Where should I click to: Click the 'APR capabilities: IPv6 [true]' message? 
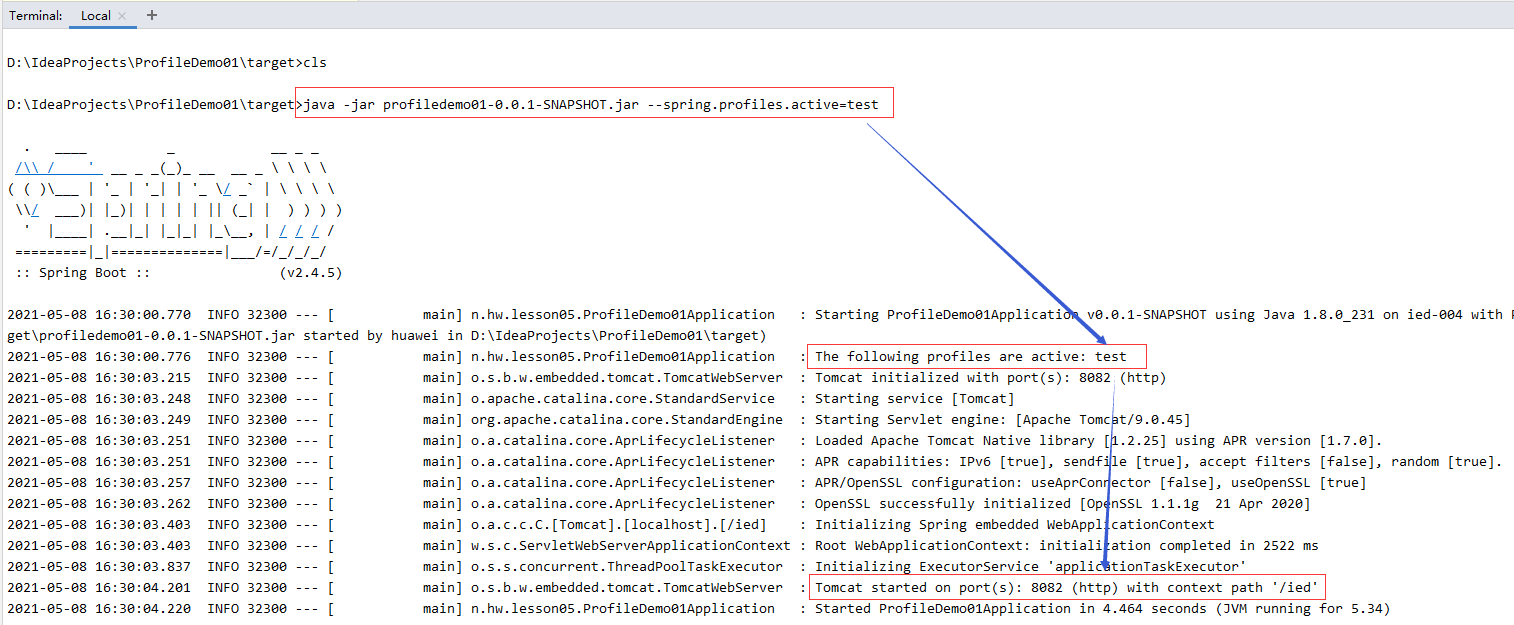[1159, 461]
